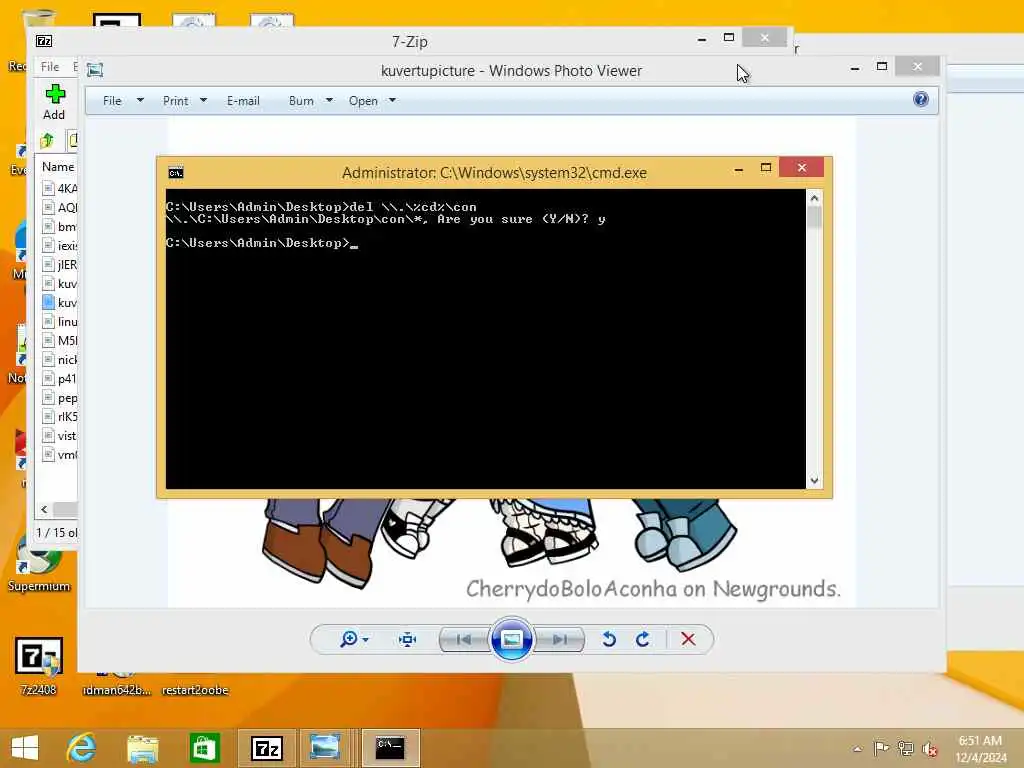Open the Burn dropdown menu
Screen dimensions: 1024x768
[x=310, y=101]
